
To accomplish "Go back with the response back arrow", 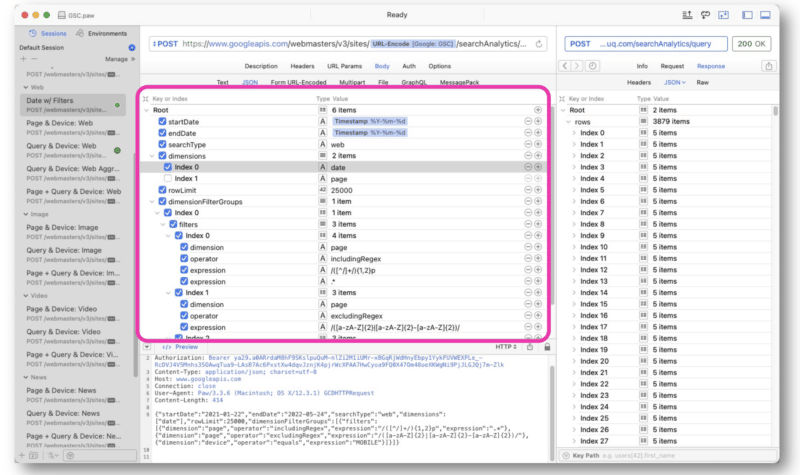I will click(x=566, y=66).
